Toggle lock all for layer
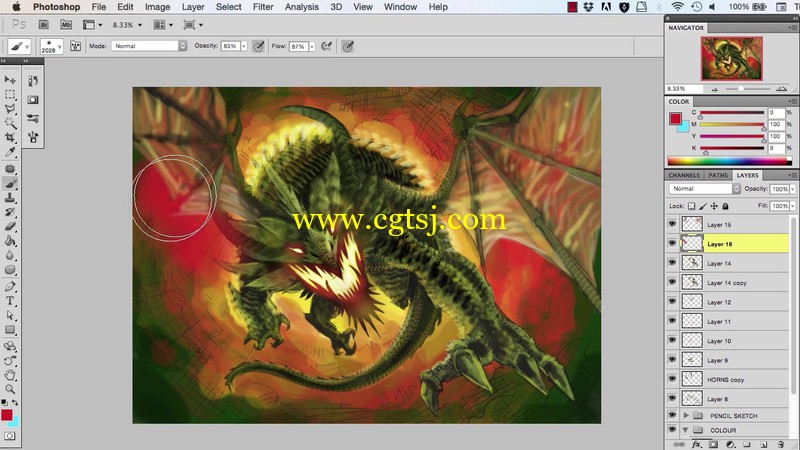 coord(725,206)
